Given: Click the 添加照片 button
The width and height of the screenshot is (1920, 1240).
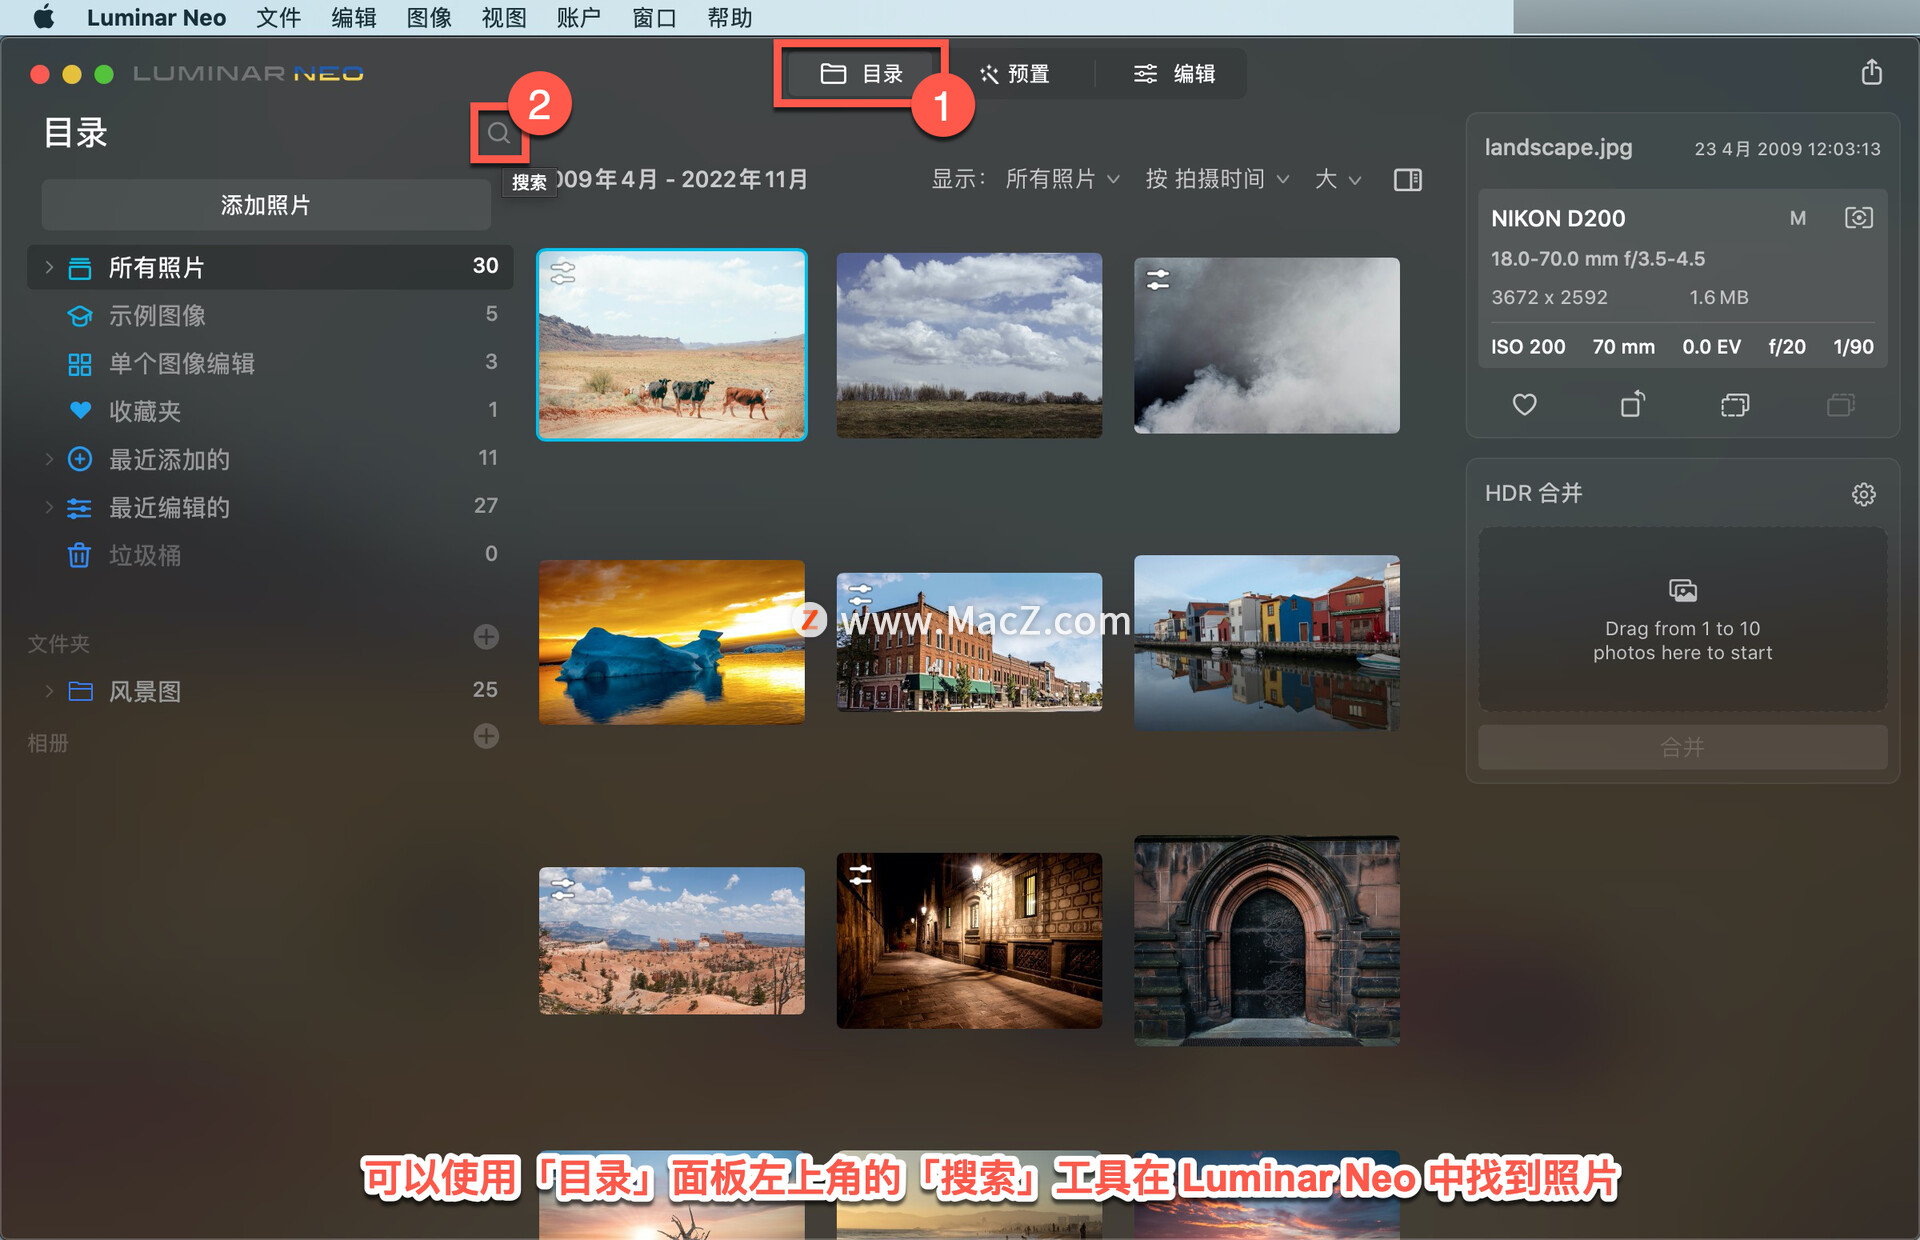Looking at the screenshot, I should [x=266, y=205].
